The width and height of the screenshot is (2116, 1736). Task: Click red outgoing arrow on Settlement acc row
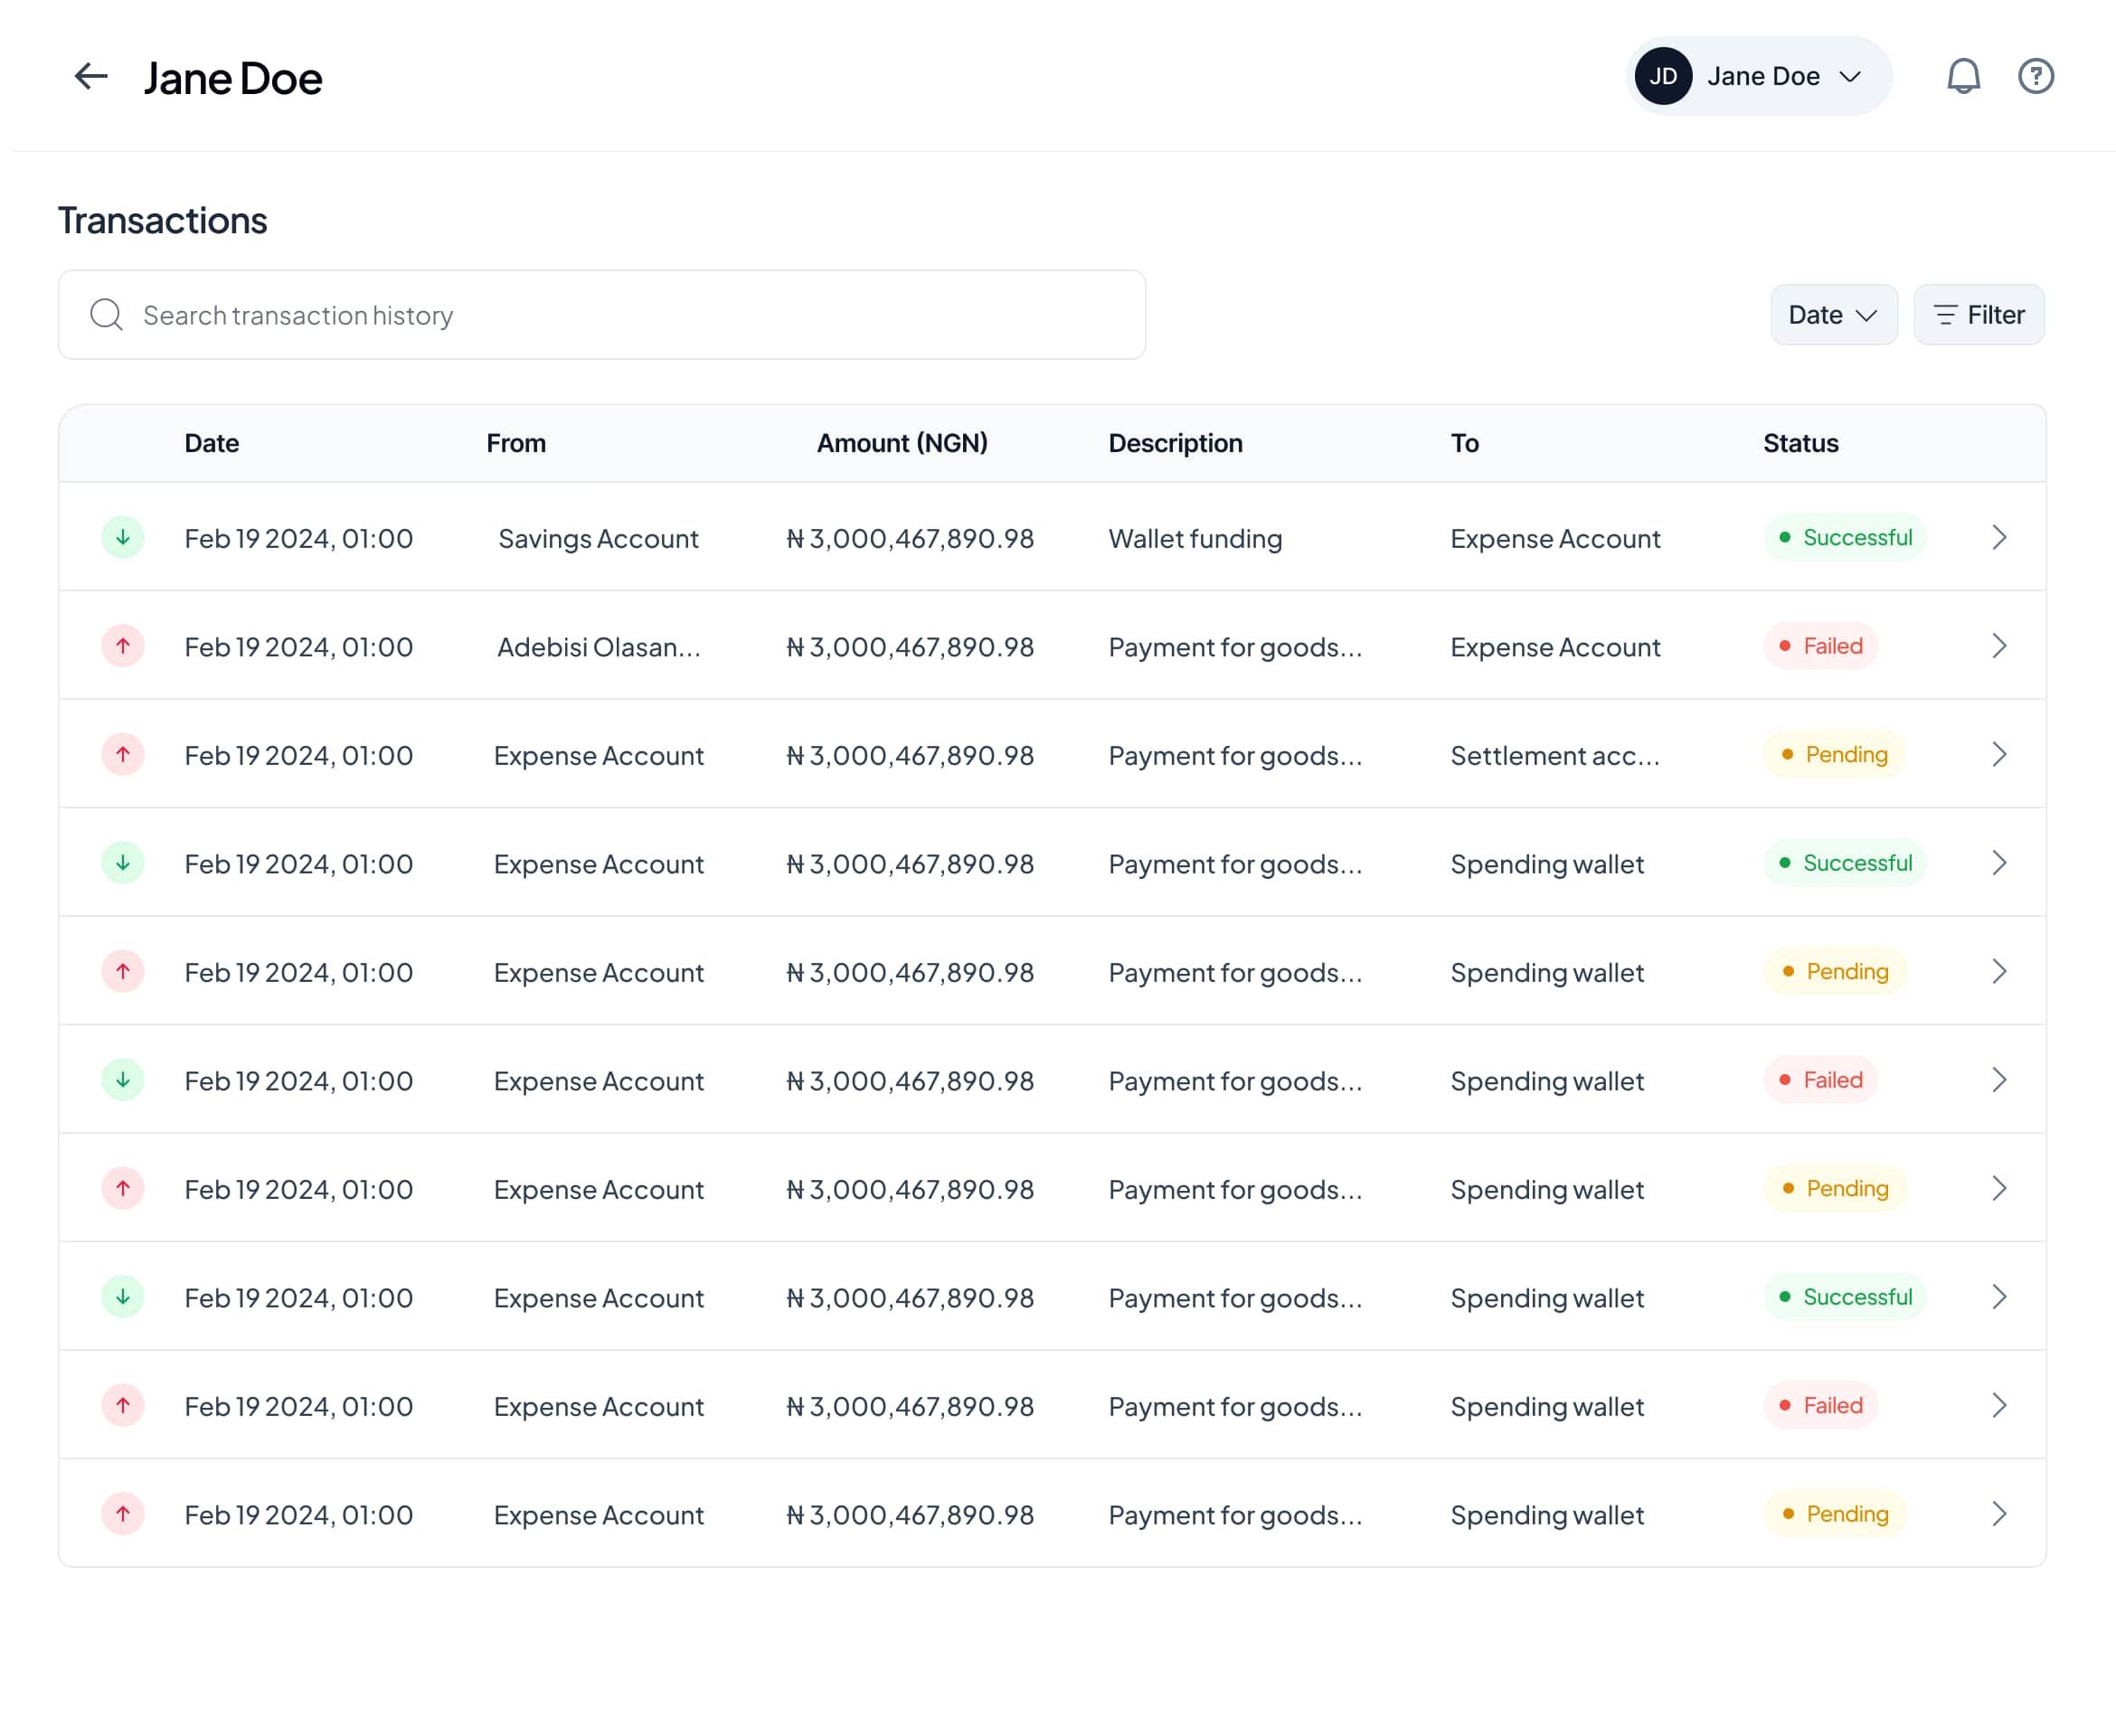tap(123, 755)
